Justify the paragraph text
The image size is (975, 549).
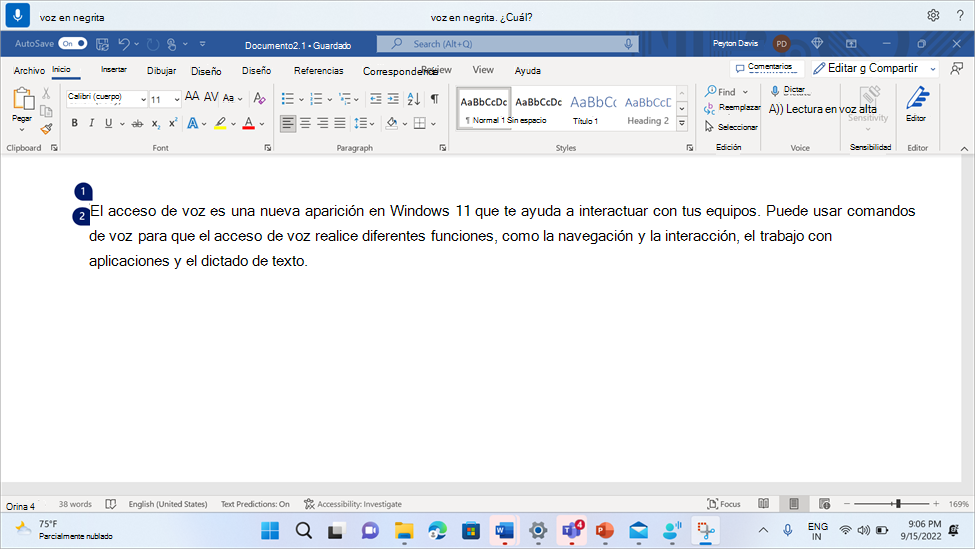tap(340, 123)
